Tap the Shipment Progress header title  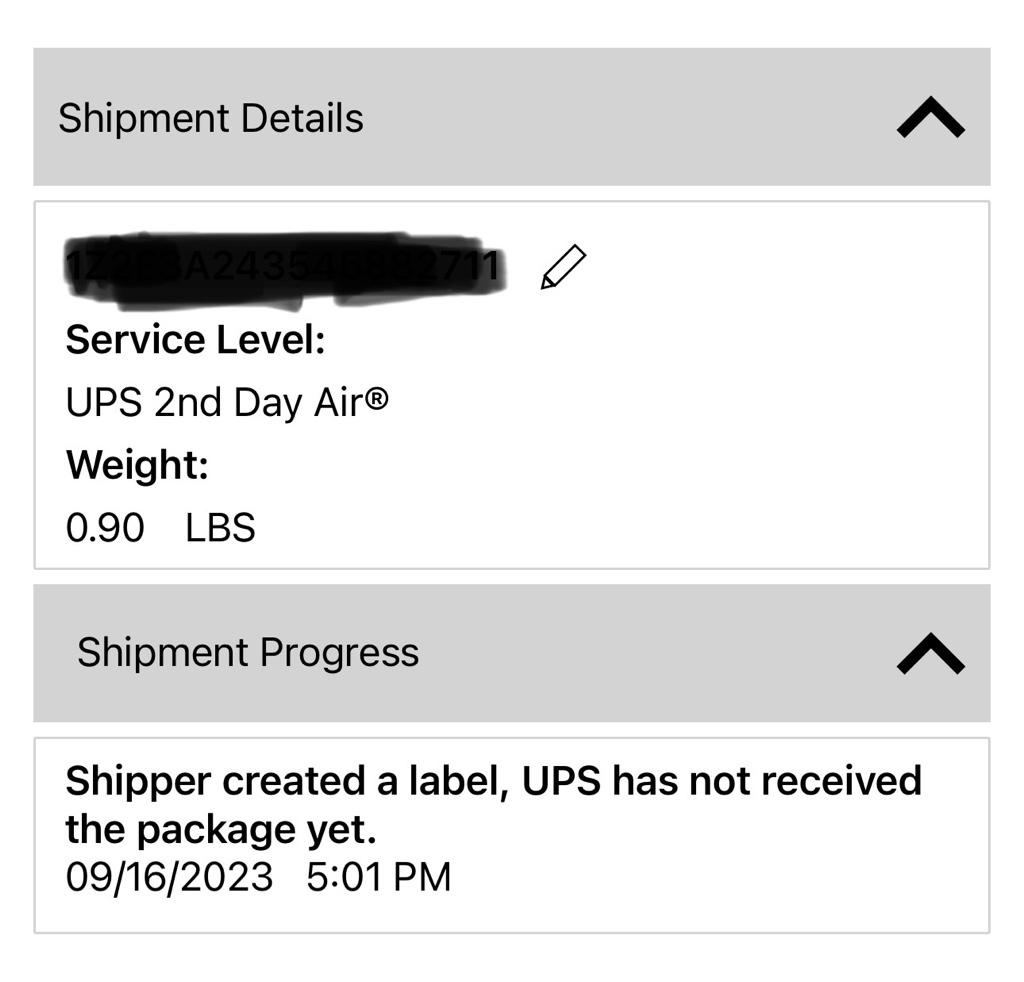tap(248, 652)
